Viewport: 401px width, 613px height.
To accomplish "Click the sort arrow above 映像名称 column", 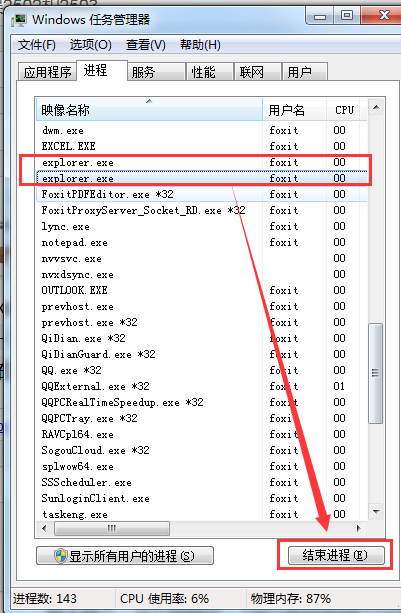I will (x=149, y=101).
